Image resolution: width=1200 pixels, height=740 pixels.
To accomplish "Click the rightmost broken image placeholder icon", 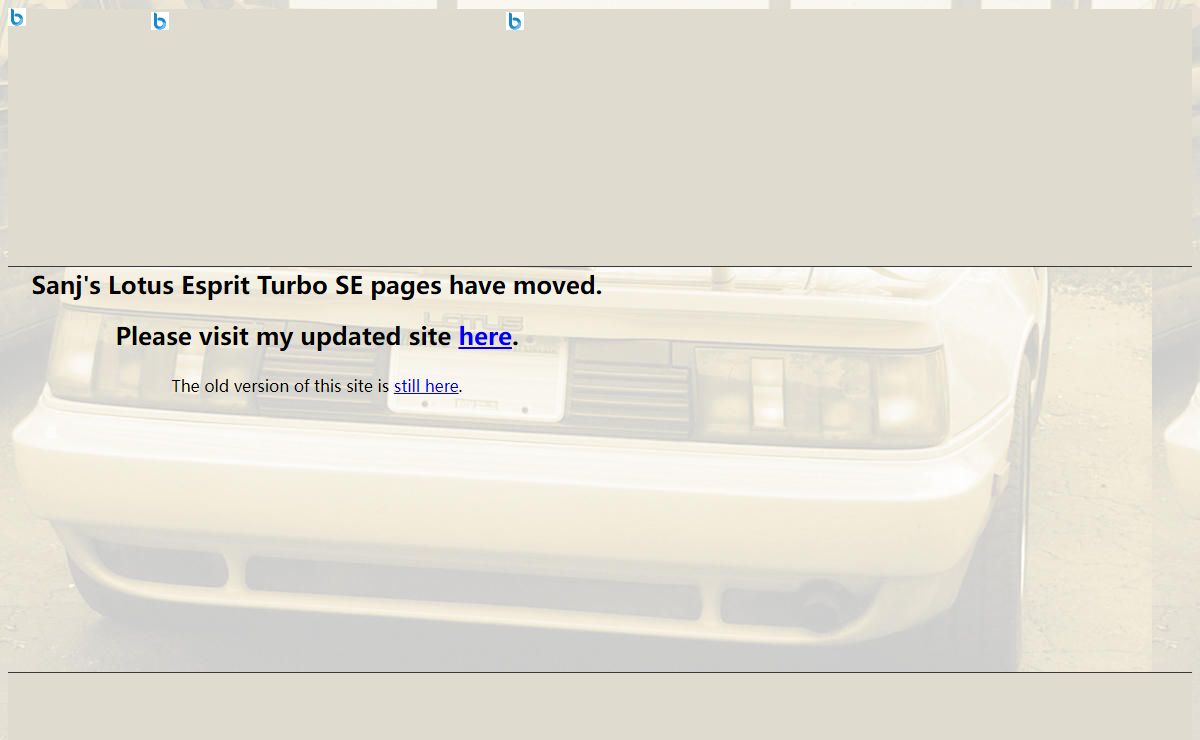I will click(x=515, y=21).
